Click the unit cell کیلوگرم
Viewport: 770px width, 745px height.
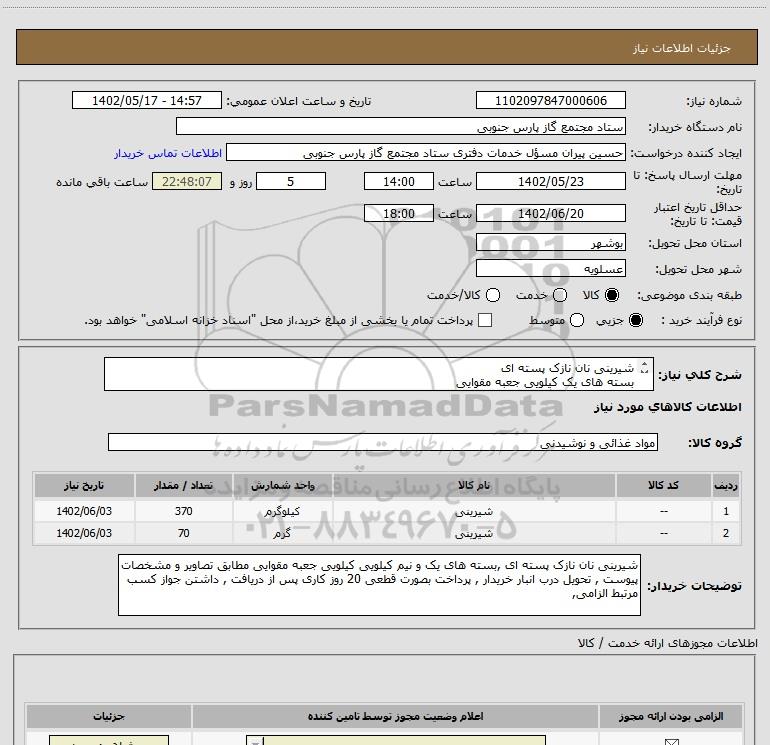(x=282, y=511)
